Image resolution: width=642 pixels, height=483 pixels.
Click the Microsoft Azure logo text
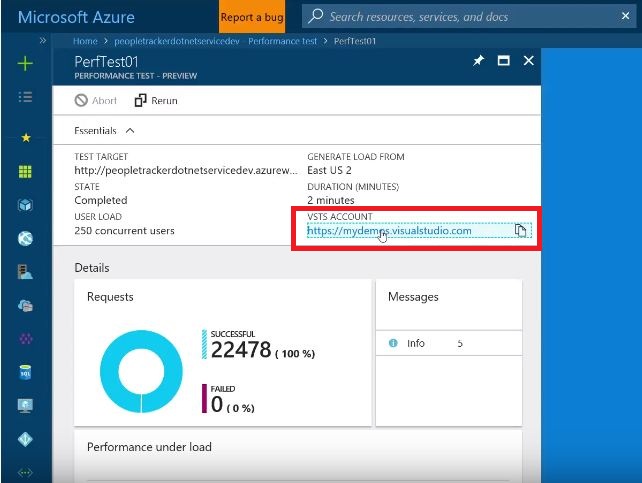point(76,17)
